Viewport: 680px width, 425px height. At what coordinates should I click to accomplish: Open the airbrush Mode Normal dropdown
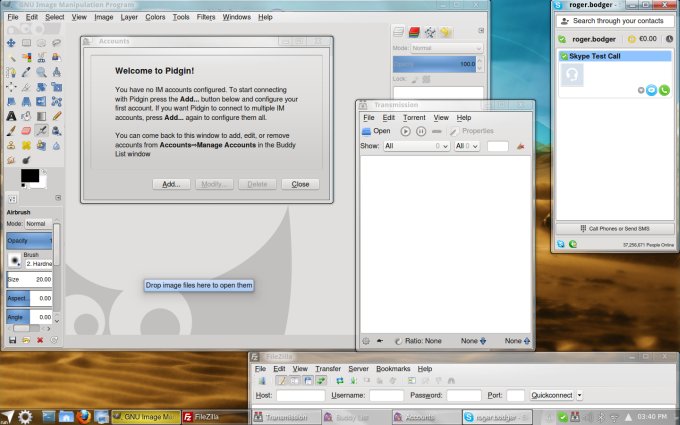tap(40, 223)
